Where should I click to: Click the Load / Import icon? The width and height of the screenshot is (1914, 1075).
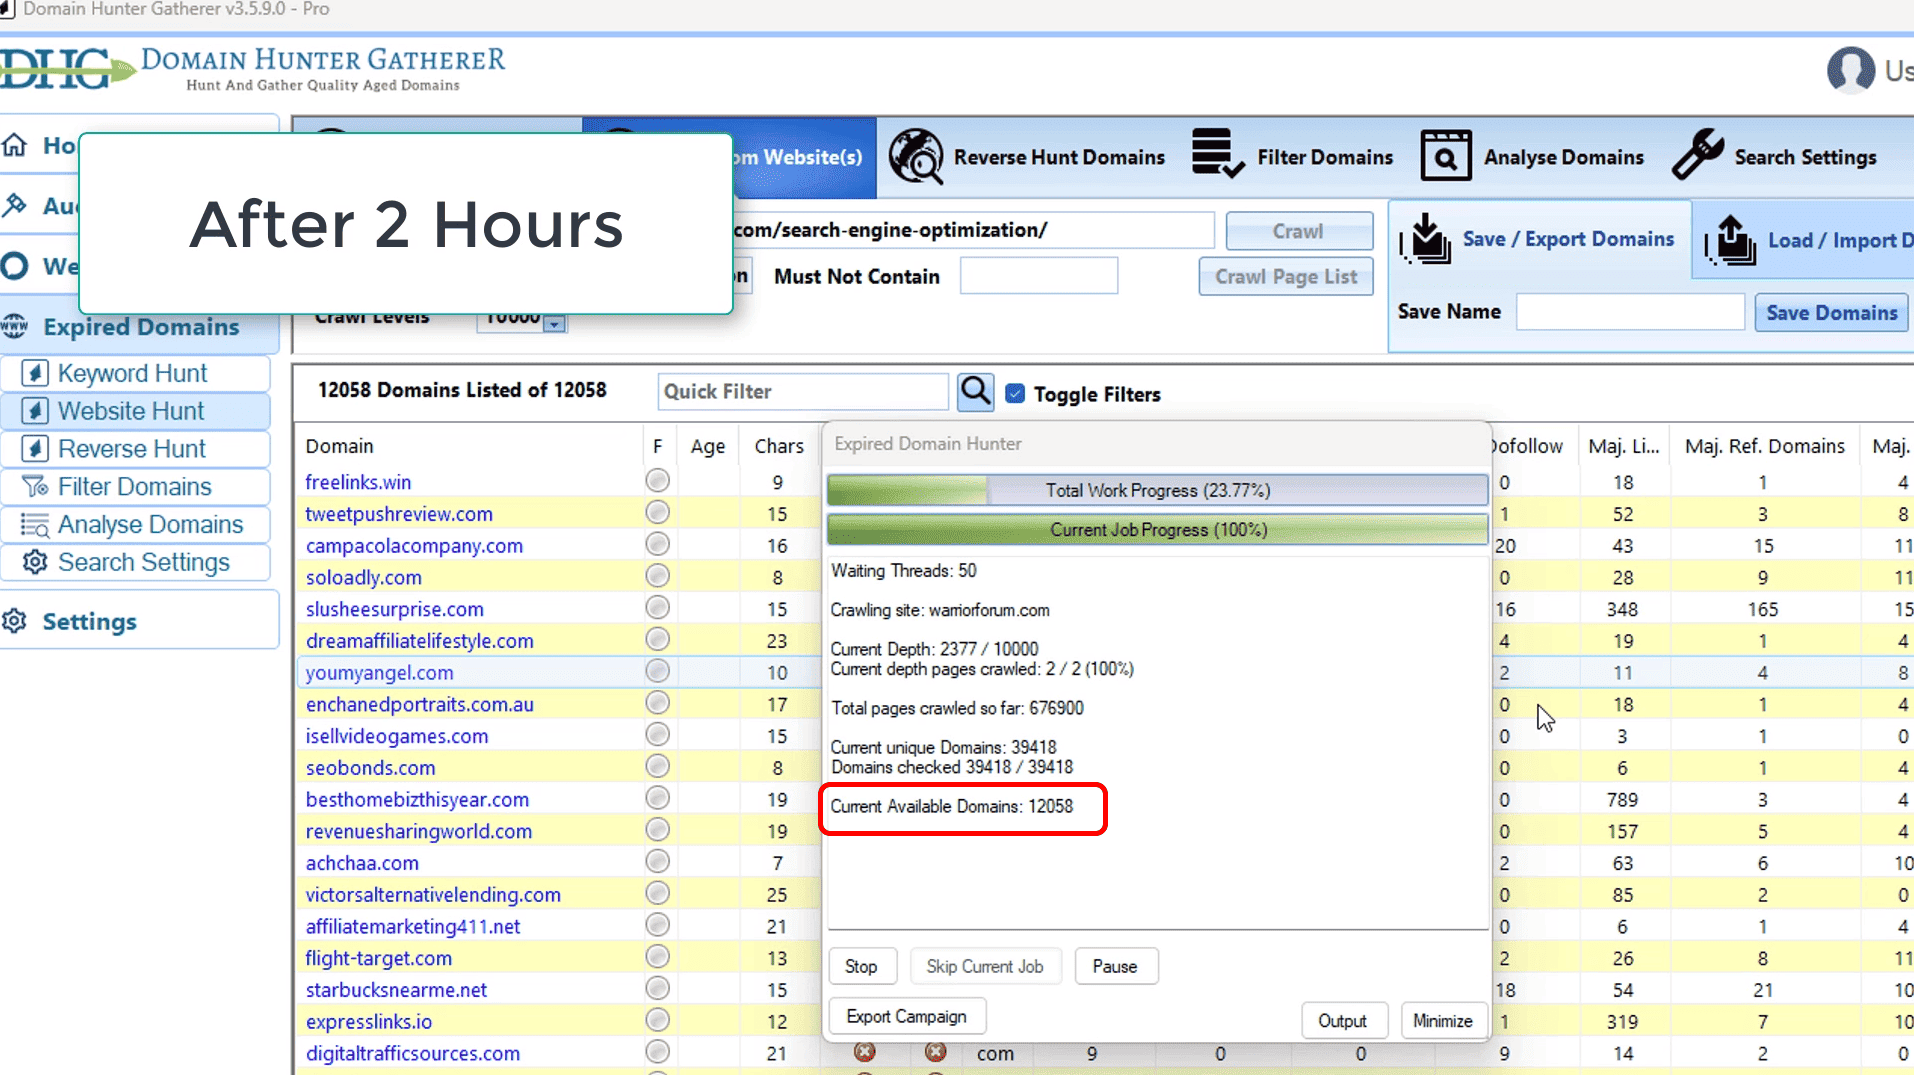click(1731, 241)
